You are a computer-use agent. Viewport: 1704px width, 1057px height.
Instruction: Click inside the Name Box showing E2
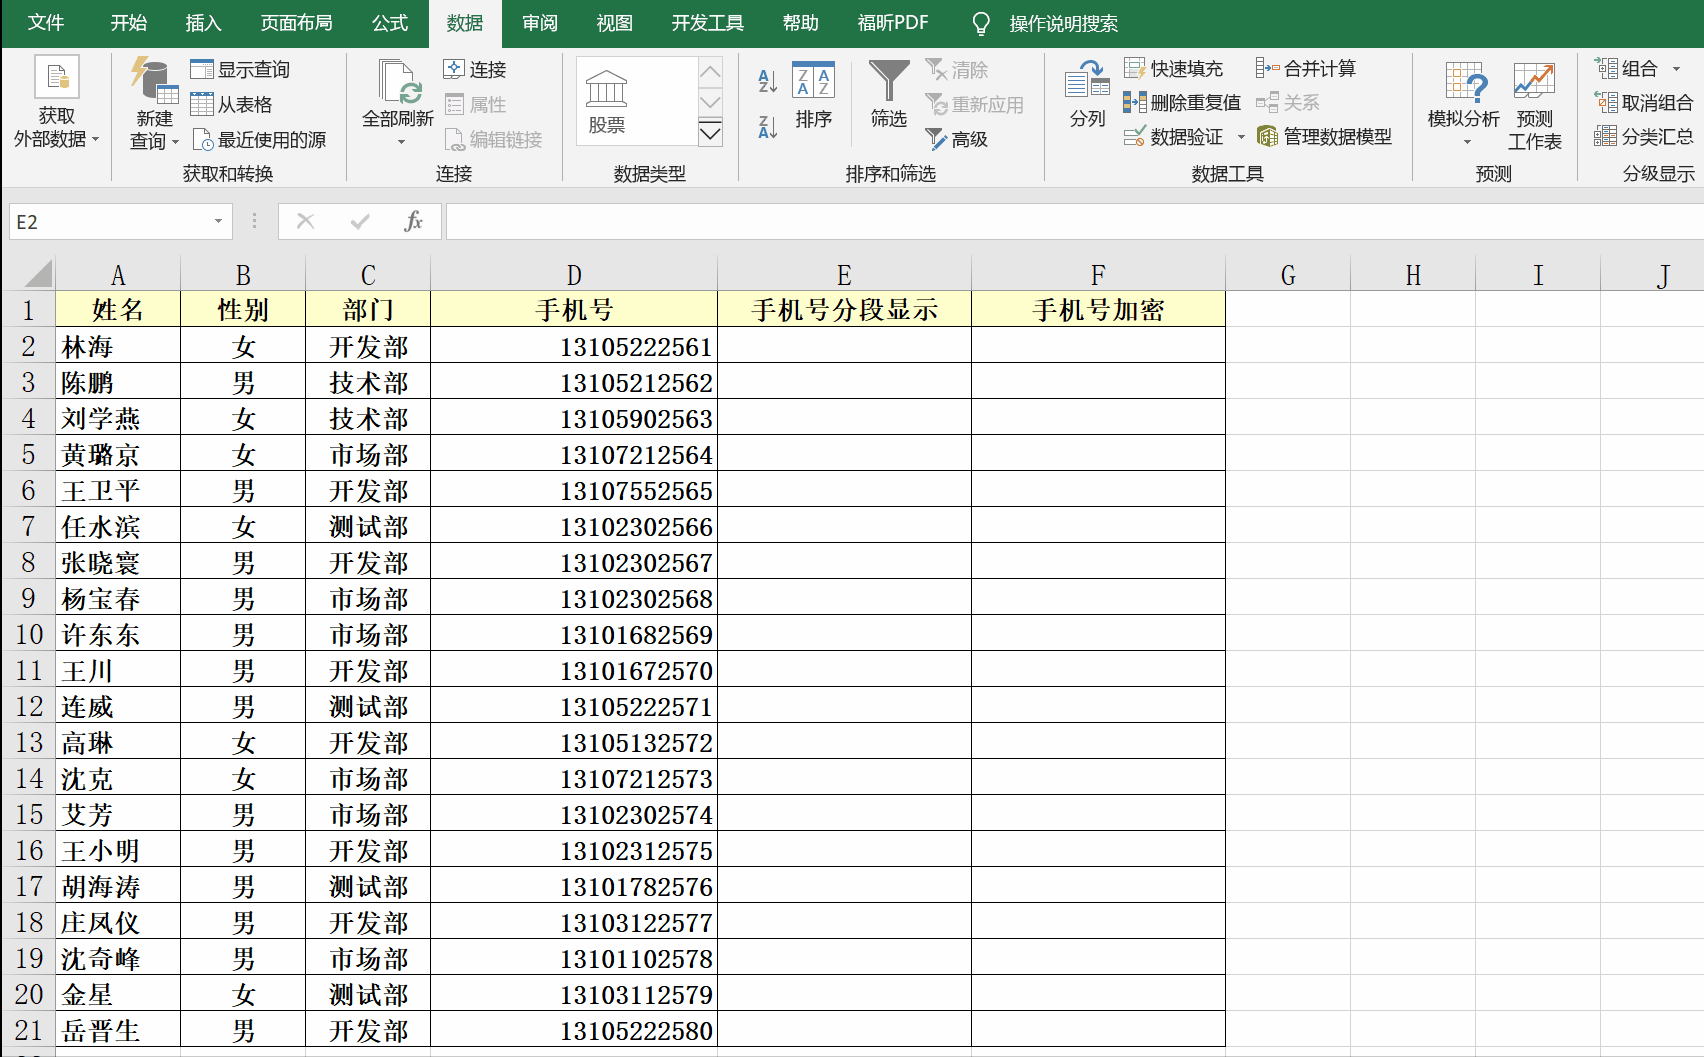(x=108, y=221)
